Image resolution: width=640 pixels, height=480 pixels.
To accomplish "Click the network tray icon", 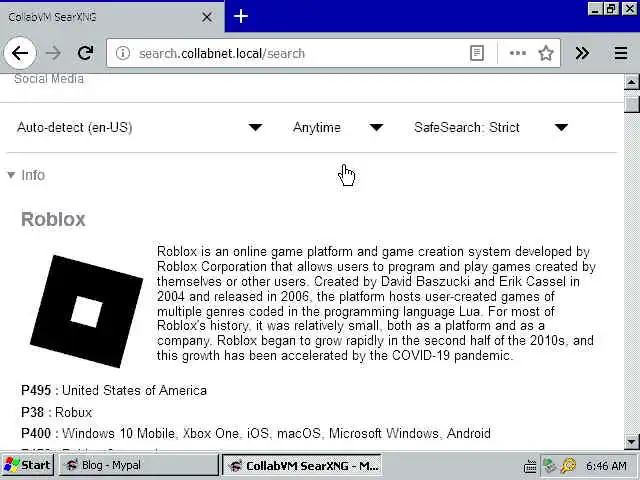I will tap(550, 465).
